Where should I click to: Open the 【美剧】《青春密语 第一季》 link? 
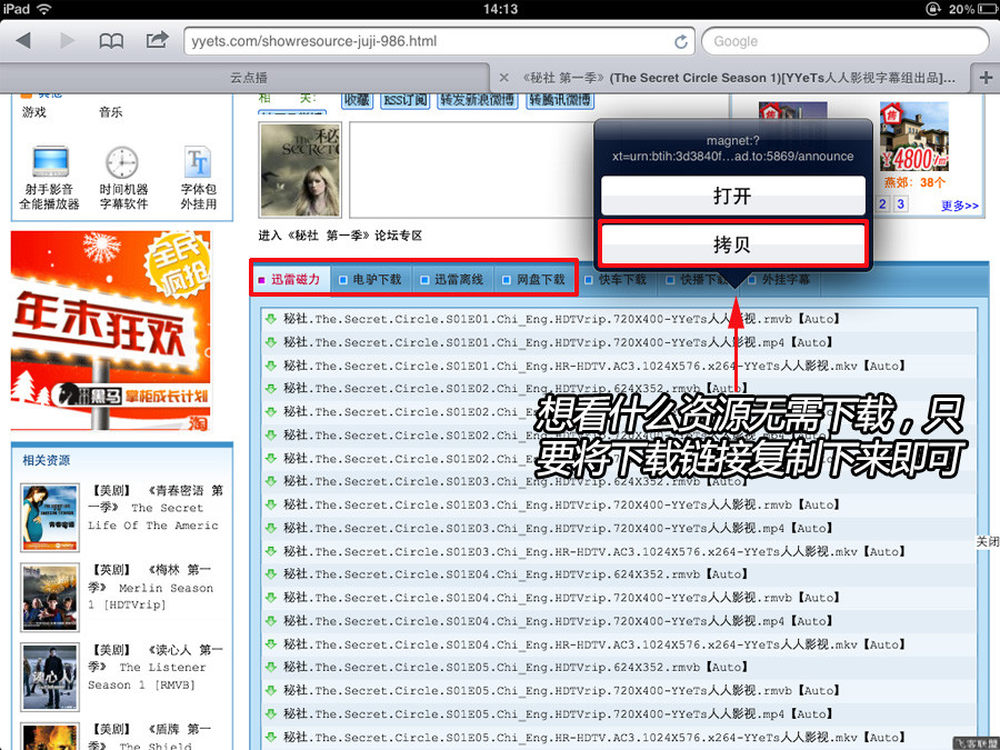156,508
